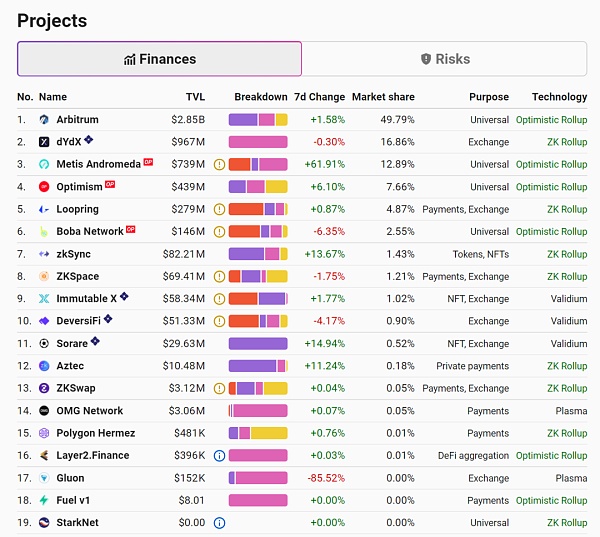Switch to the Risks tab
This screenshot has height=537, width=600.
coord(445,59)
